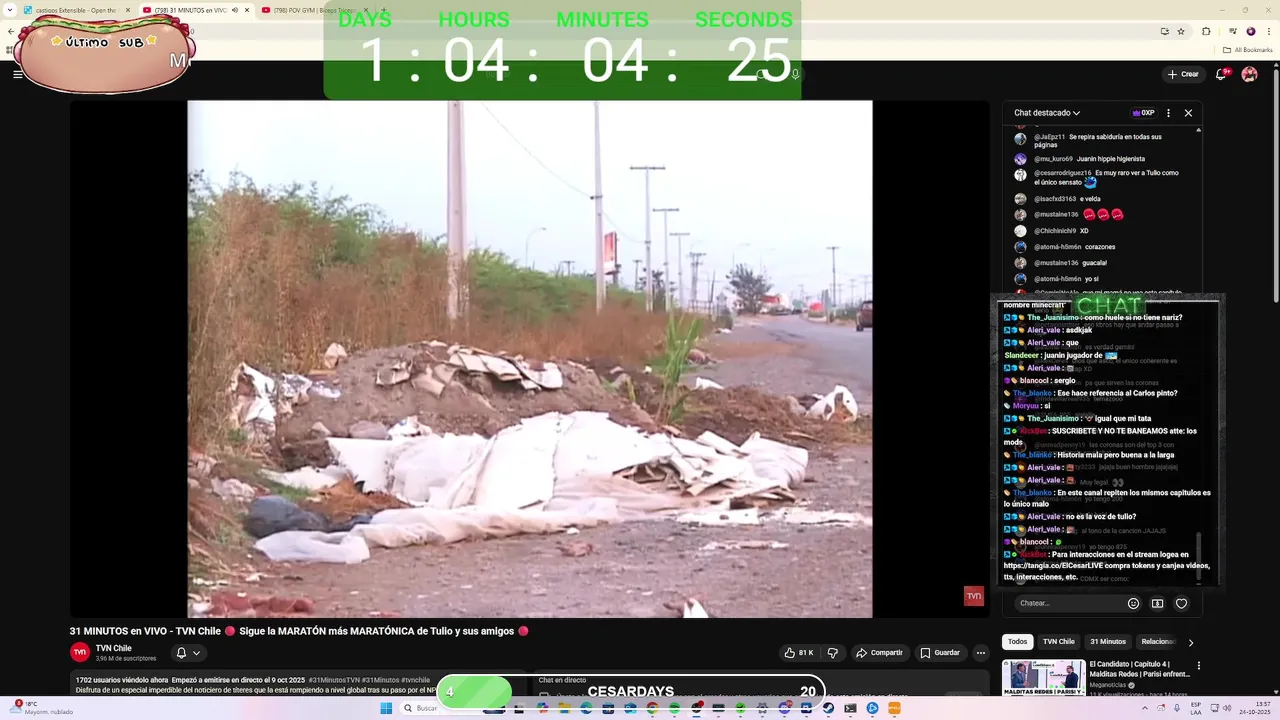Click the microphone voice search icon
This screenshot has width=1280, height=720.
[x=795, y=74]
